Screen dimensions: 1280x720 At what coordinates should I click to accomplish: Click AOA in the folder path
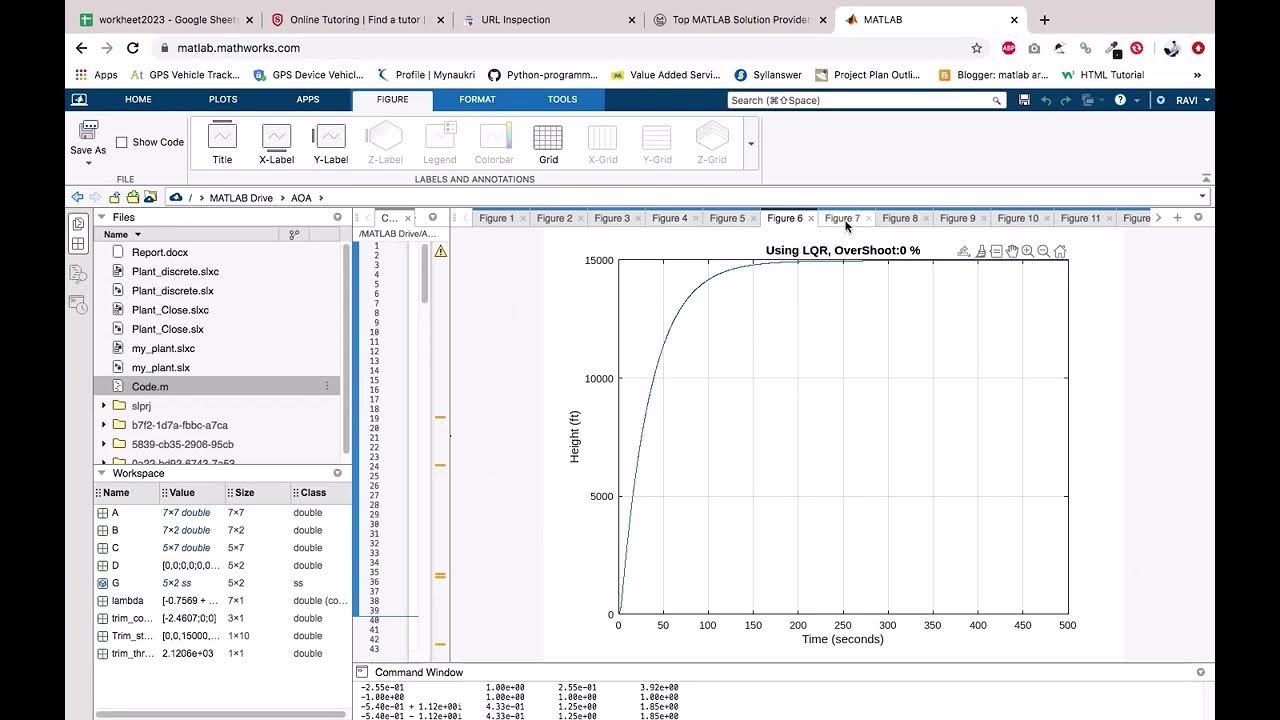tap(301, 198)
